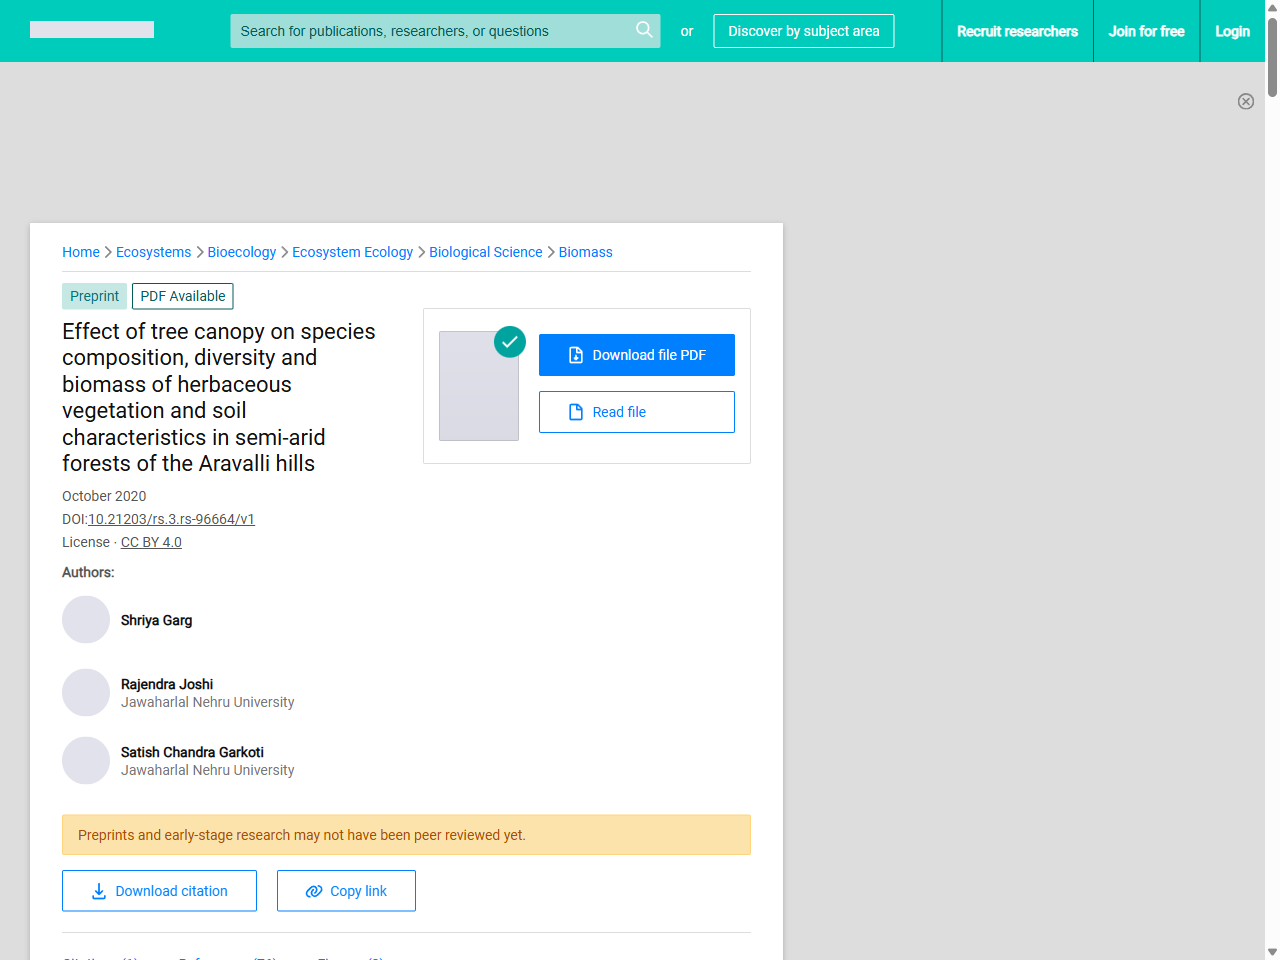Click the page vertical scrollbar
1280x960 pixels.
coord(1272,500)
